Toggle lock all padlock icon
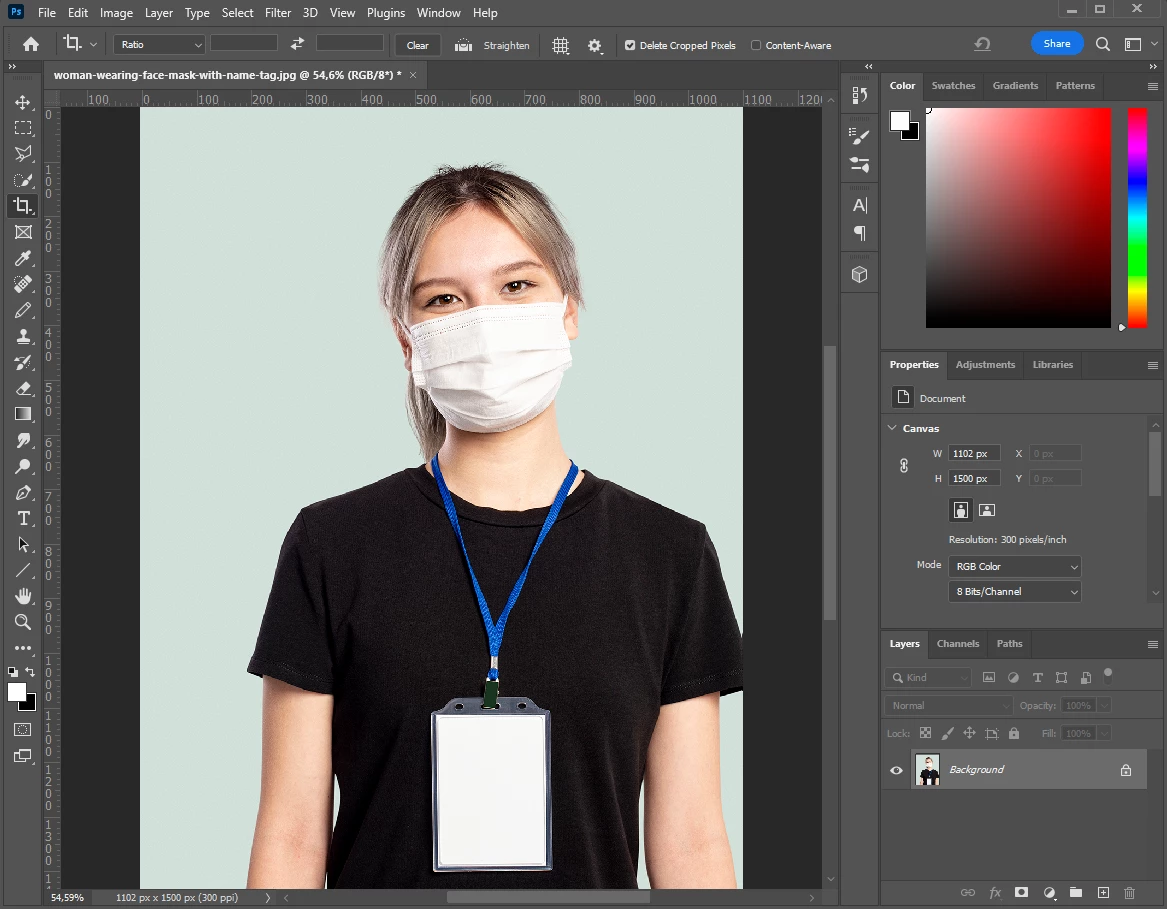Screen dimensions: 1167x909 1014,733
